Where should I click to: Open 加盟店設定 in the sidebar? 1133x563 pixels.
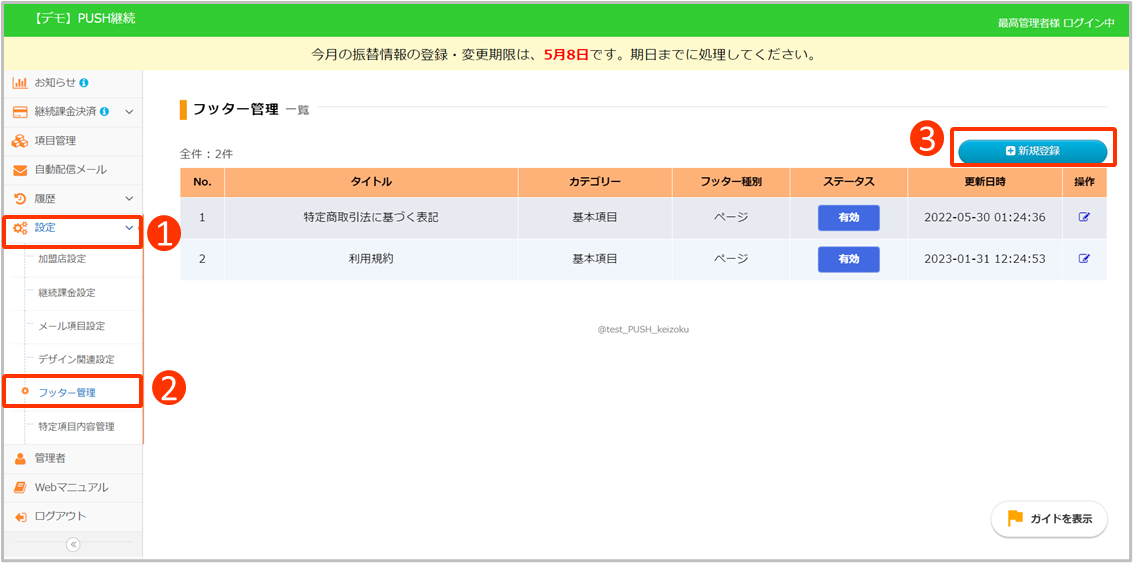coord(62,259)
